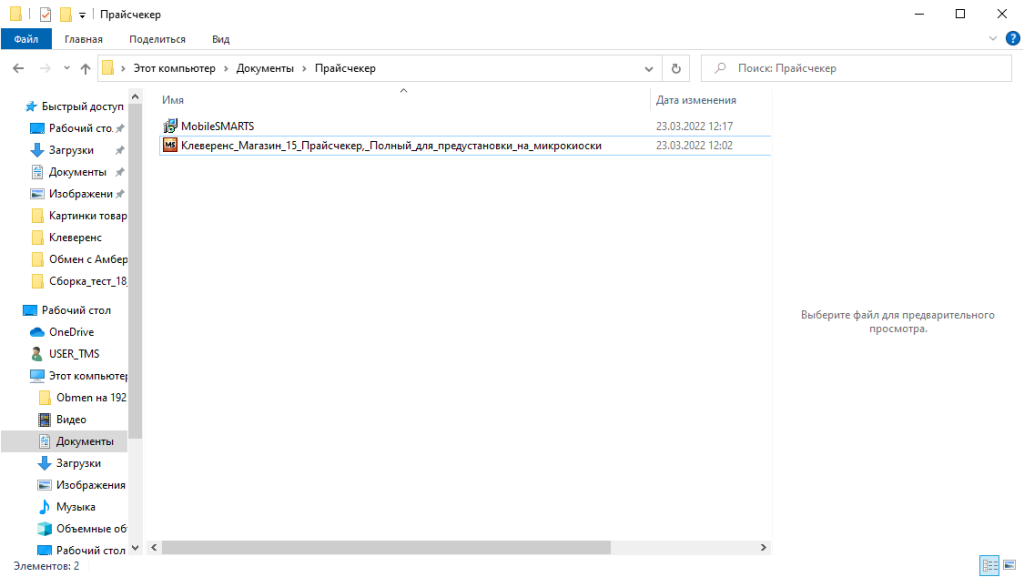This screenshot has height=577, width=1024.
Task: Open OneDrive in the navigation pane
Action: click(71, 332)
